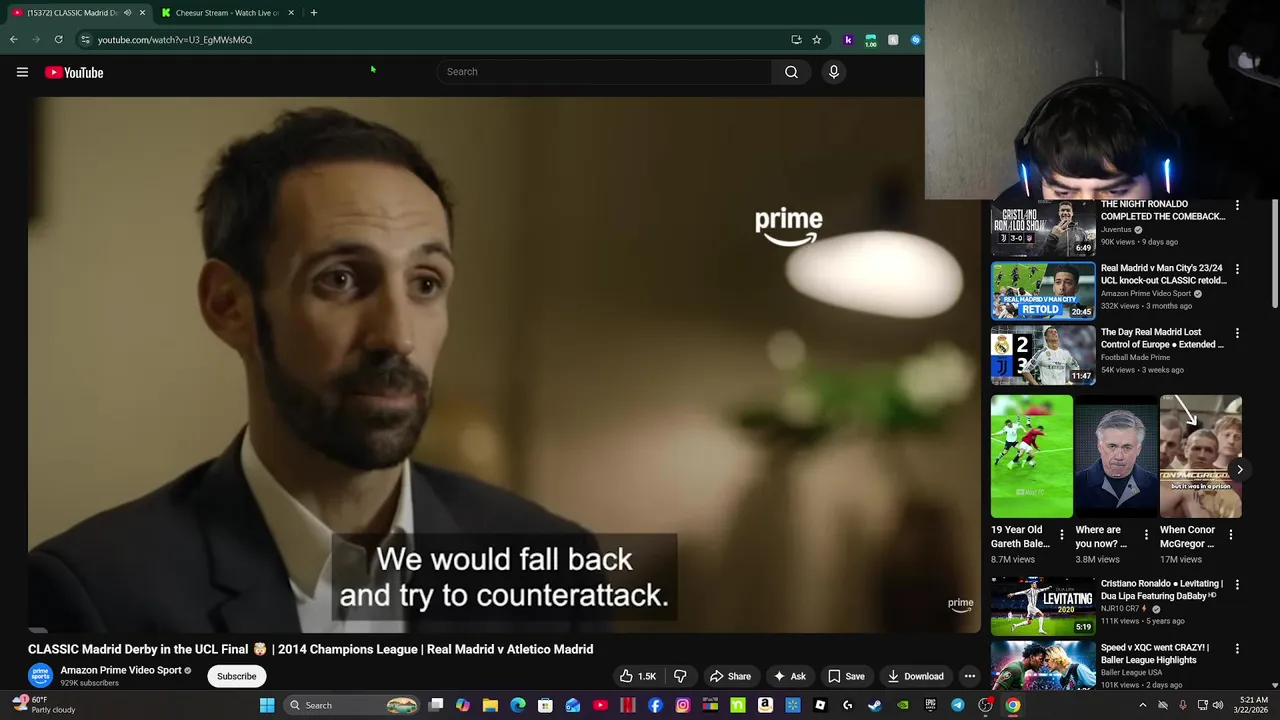
Task: Open Real Madrid v Man City RETOLD thumbnail
Action: click(x=1043, y=291)
